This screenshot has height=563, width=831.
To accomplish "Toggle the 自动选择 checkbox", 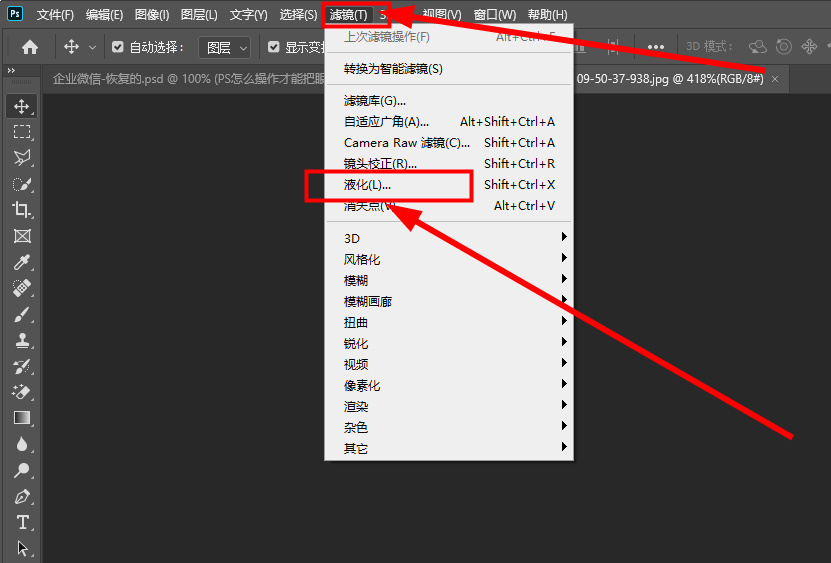I will pyautogui.click(x=118, y=47).
